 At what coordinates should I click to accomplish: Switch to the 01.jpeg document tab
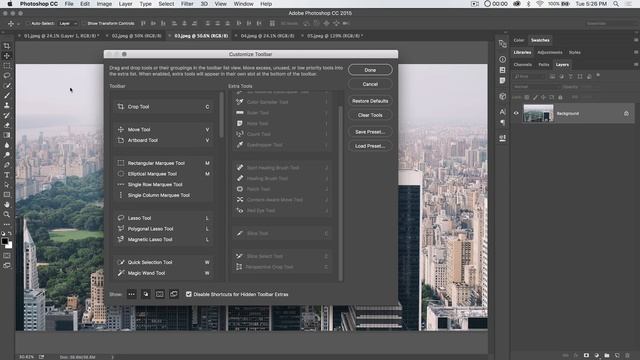point(60,36)
